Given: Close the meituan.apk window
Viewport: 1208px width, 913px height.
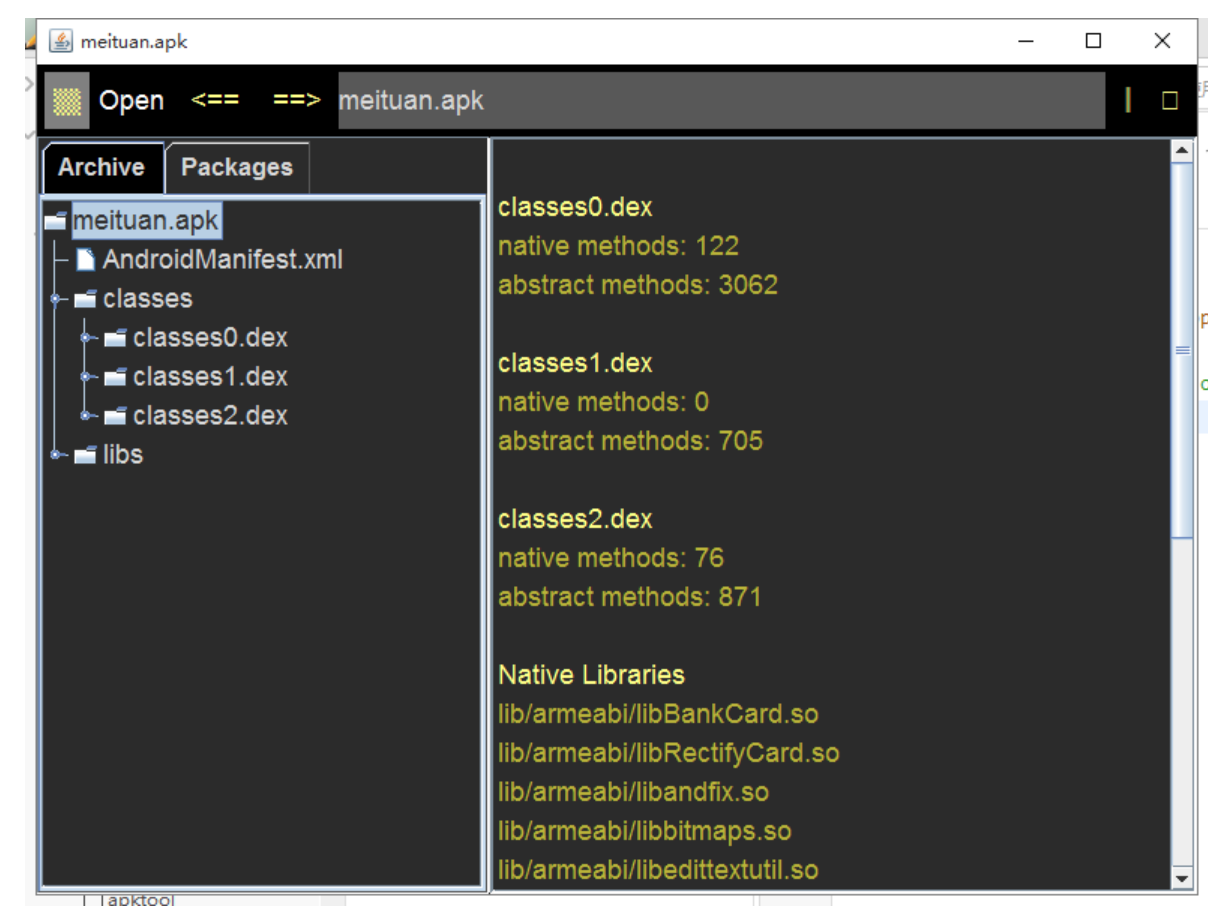Looking at the screenshot, I should coord(1161,41).
